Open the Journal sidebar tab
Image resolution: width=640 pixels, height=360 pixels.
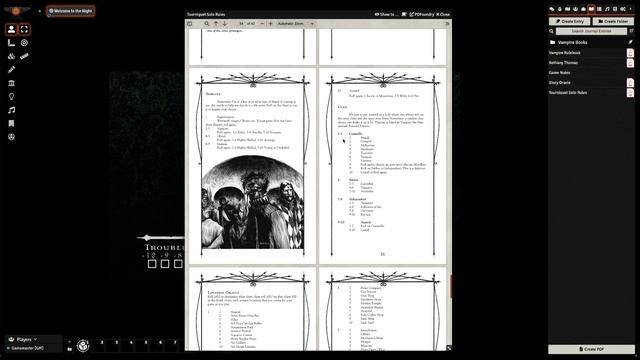[591, 9]
